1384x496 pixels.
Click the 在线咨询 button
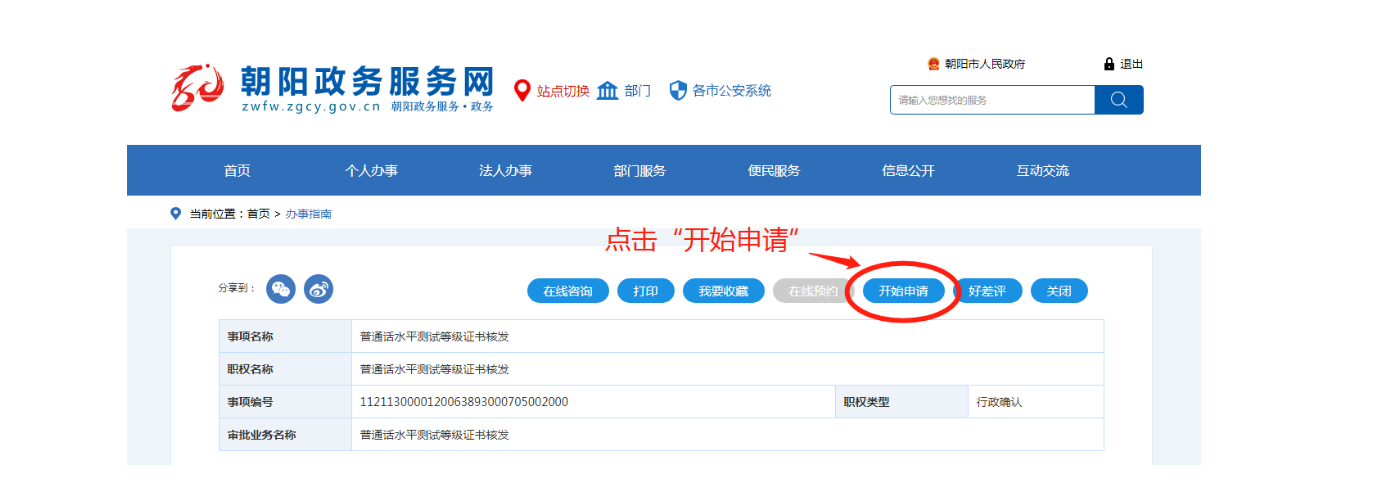click(x=568, y=291)
